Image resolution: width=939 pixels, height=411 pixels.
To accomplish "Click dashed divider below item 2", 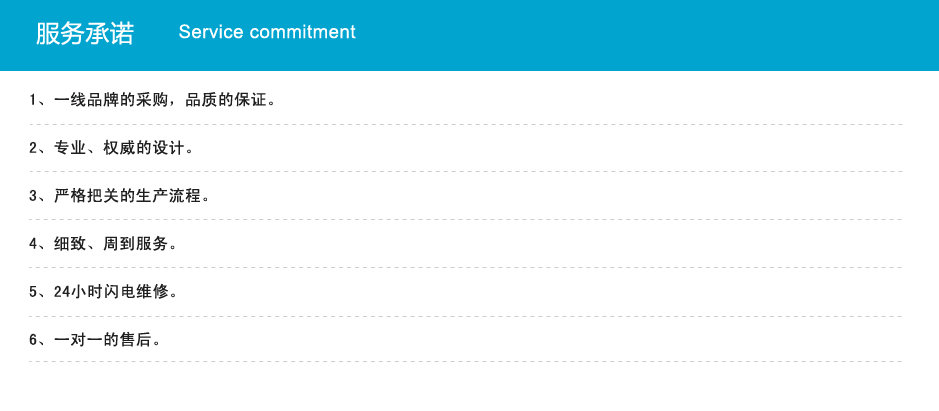I will [x=466, y=171].
